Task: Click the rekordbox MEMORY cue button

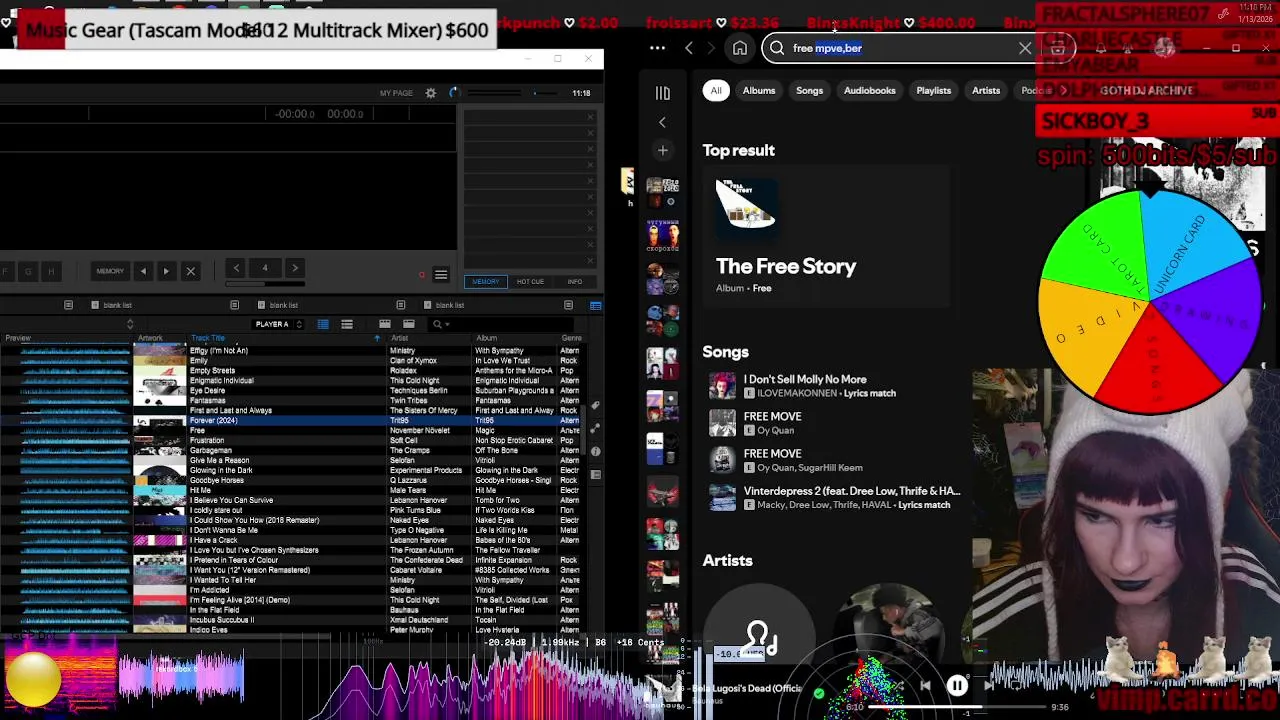Action: pos(110,271)
